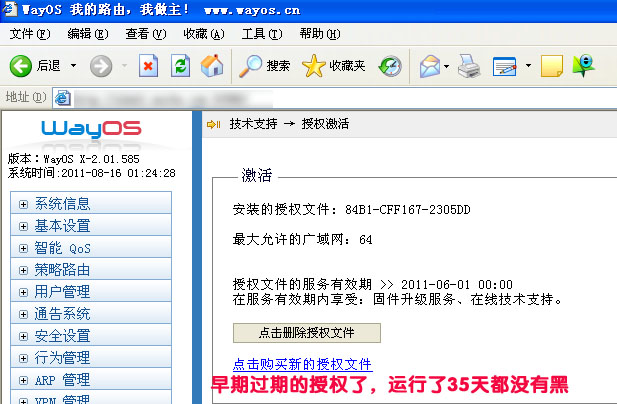Print page with printer icon
This screenshot has height=404, width=617.
click(469, 66)
